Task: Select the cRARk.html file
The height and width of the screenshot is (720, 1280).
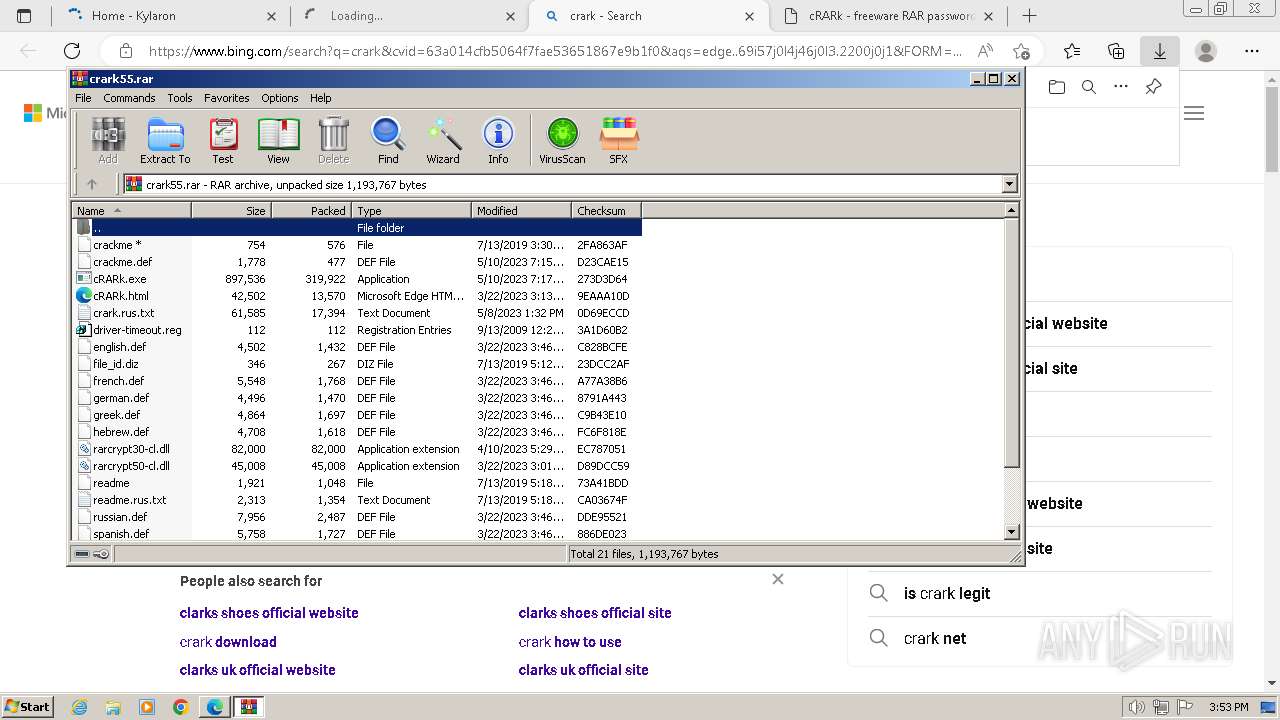Action: pyautogui.click(x=357, y=296)
